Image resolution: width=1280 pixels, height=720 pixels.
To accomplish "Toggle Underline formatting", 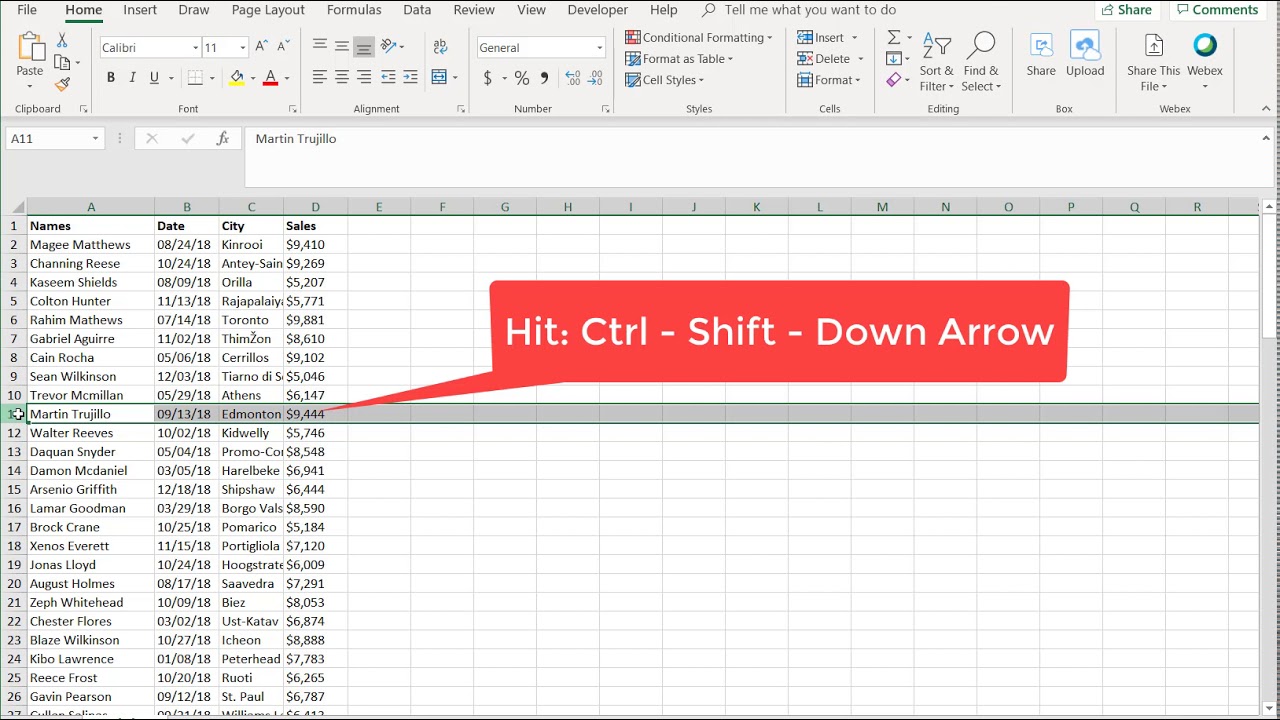I will 154,78.
